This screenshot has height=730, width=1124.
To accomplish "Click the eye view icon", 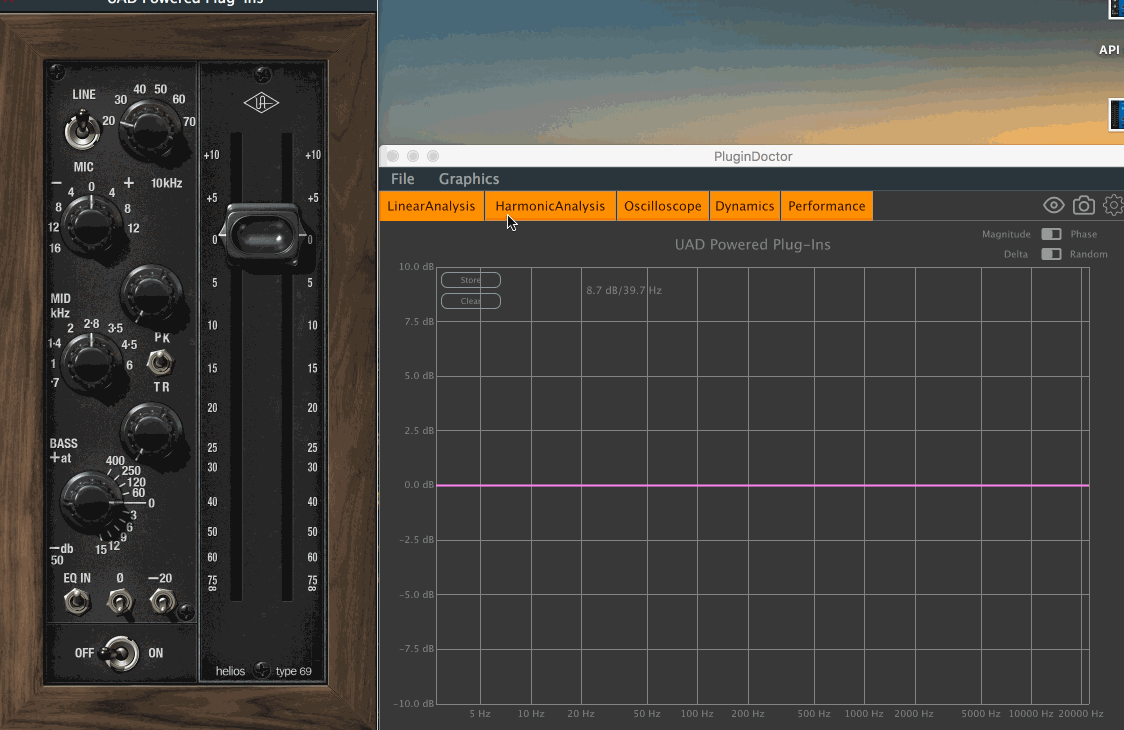I will click(1053, 206).
